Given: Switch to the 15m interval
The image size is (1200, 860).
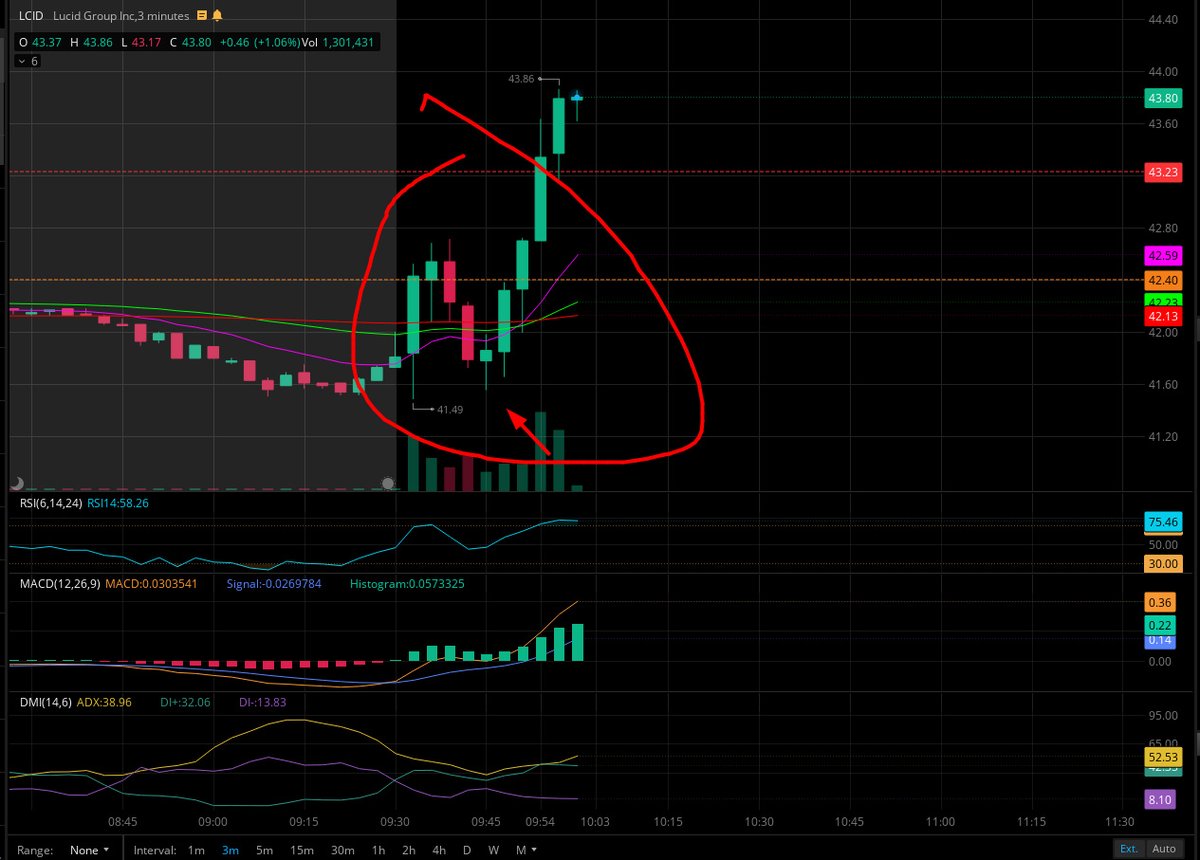Looking at the screenshot, I should coord(301,850).
